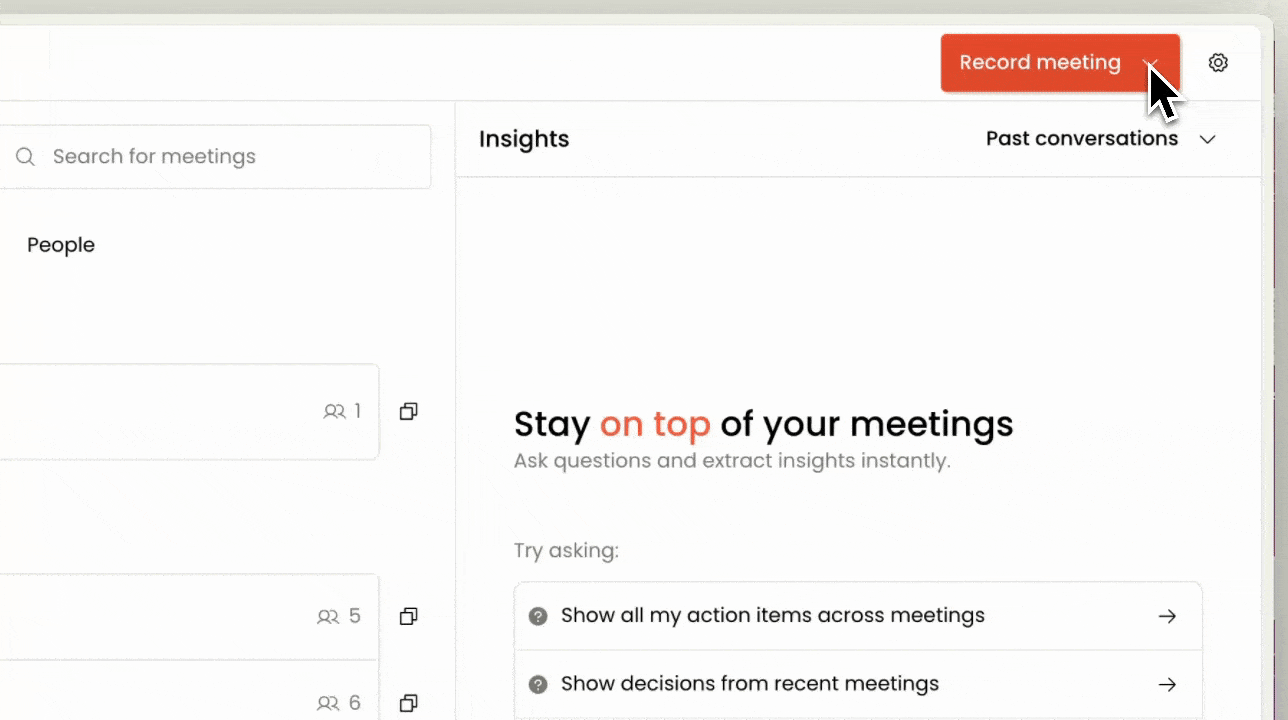Click the participants icon showing 6
The image size is (1288, 720).
[328, 704]
